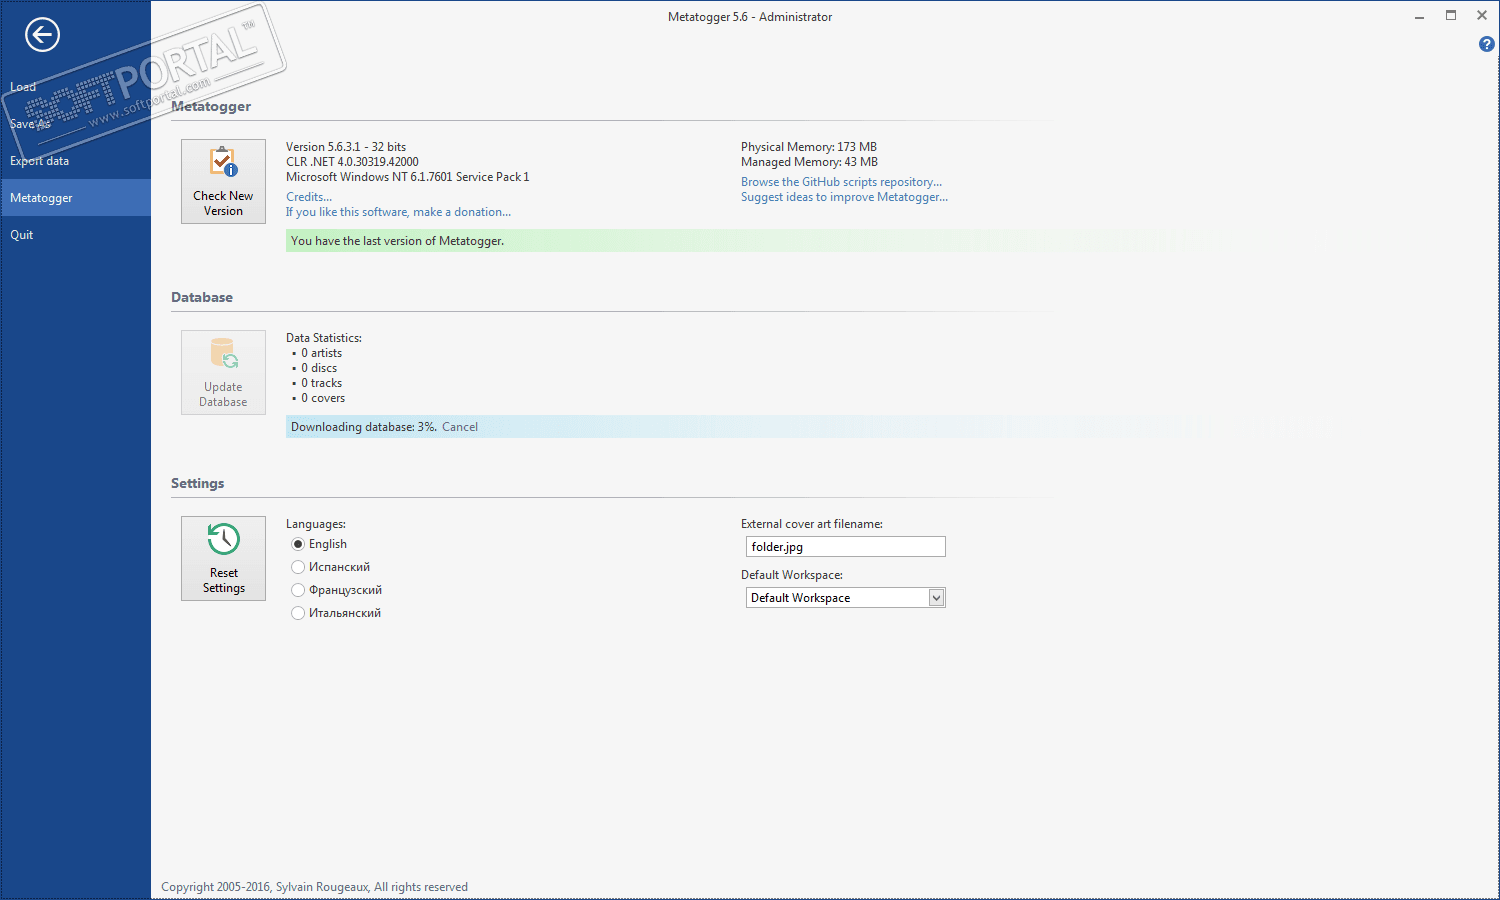Select the Metatogger sidebar item
The width and height of the screenshot is (1500, 900).
pyautogui.click(x=76, y=198)
